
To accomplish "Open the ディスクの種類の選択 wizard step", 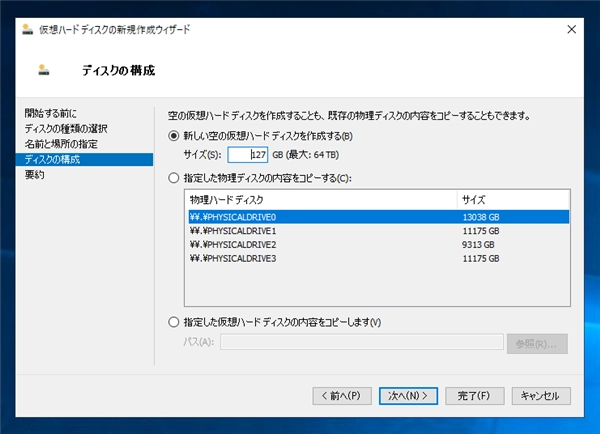I will pos(66,129).
